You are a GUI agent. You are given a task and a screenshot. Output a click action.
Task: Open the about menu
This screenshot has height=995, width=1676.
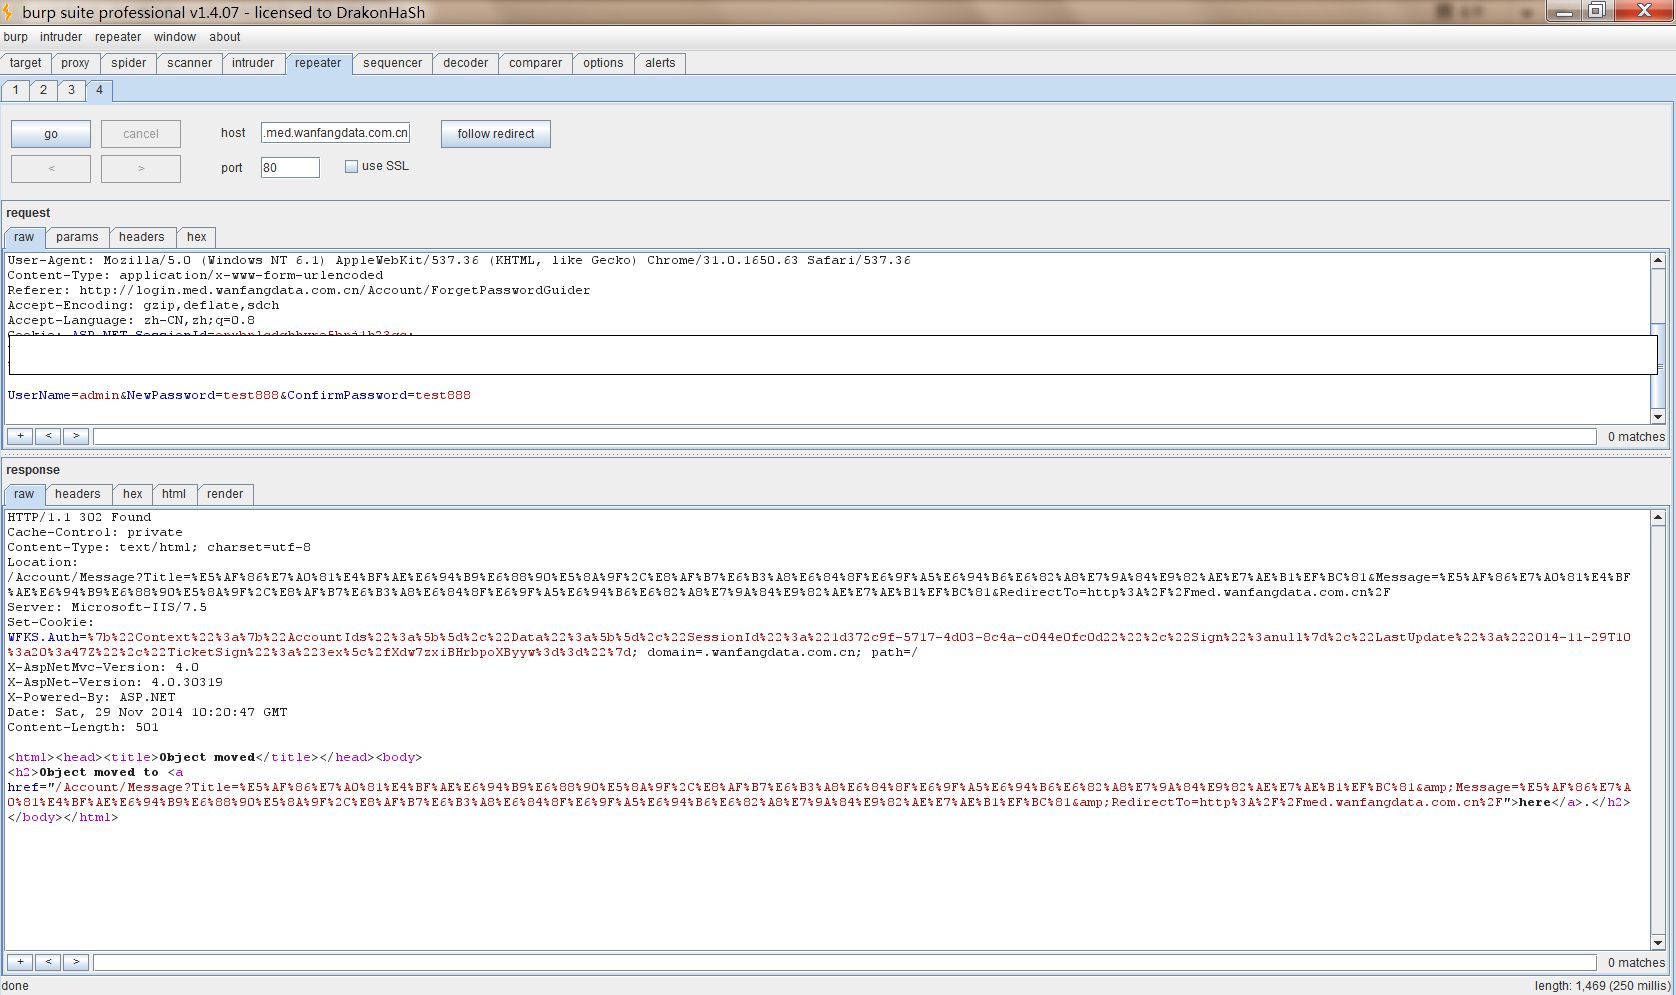[225, 37]
